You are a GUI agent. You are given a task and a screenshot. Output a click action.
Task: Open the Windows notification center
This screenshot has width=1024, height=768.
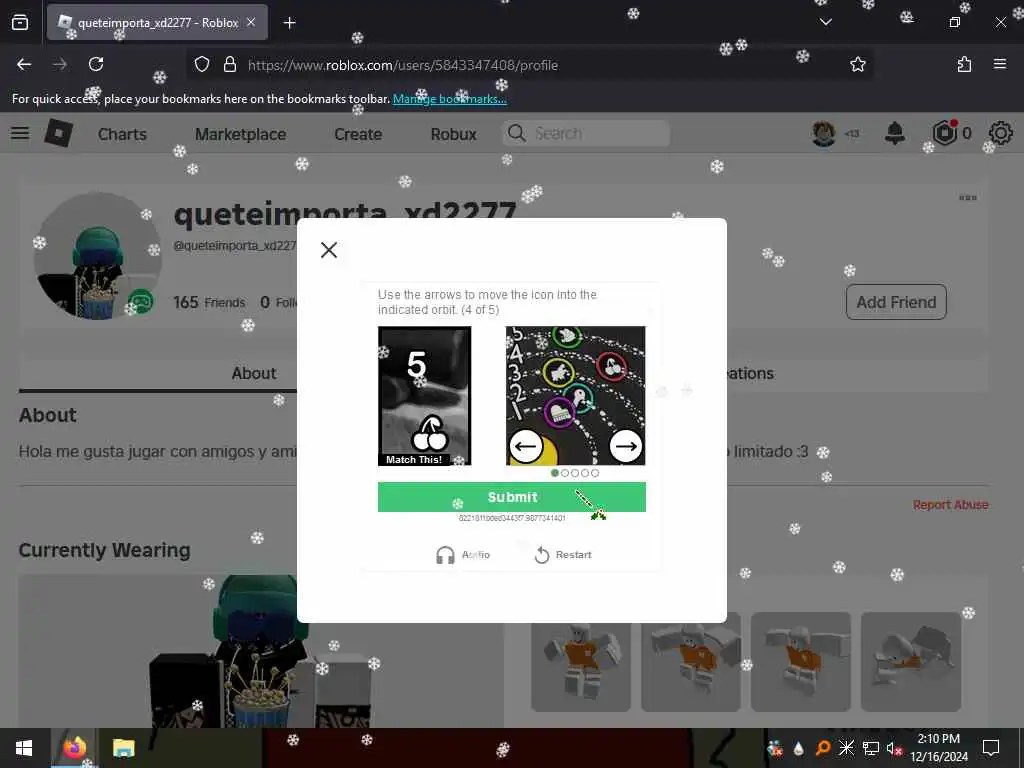(991, 748)
